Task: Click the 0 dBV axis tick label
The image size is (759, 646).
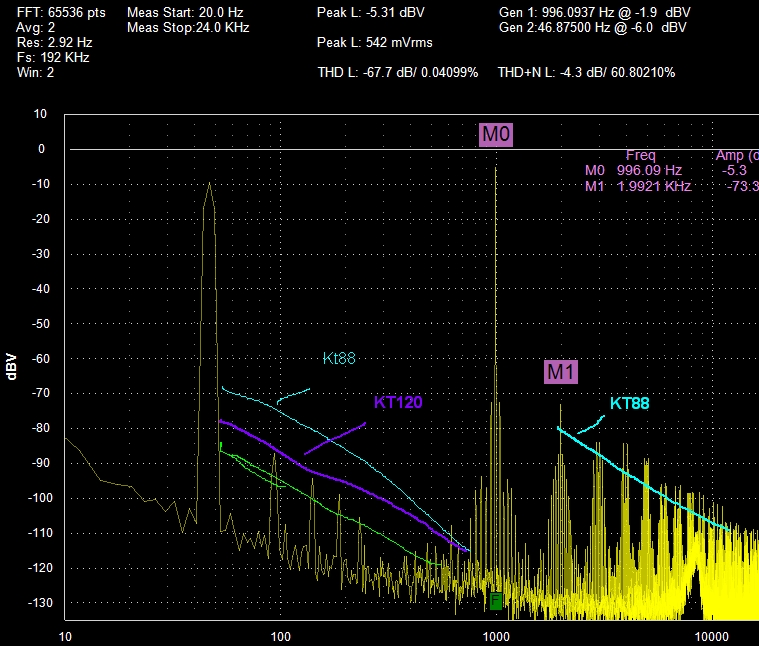Action: pyautogui.click(x=42, y=149)
